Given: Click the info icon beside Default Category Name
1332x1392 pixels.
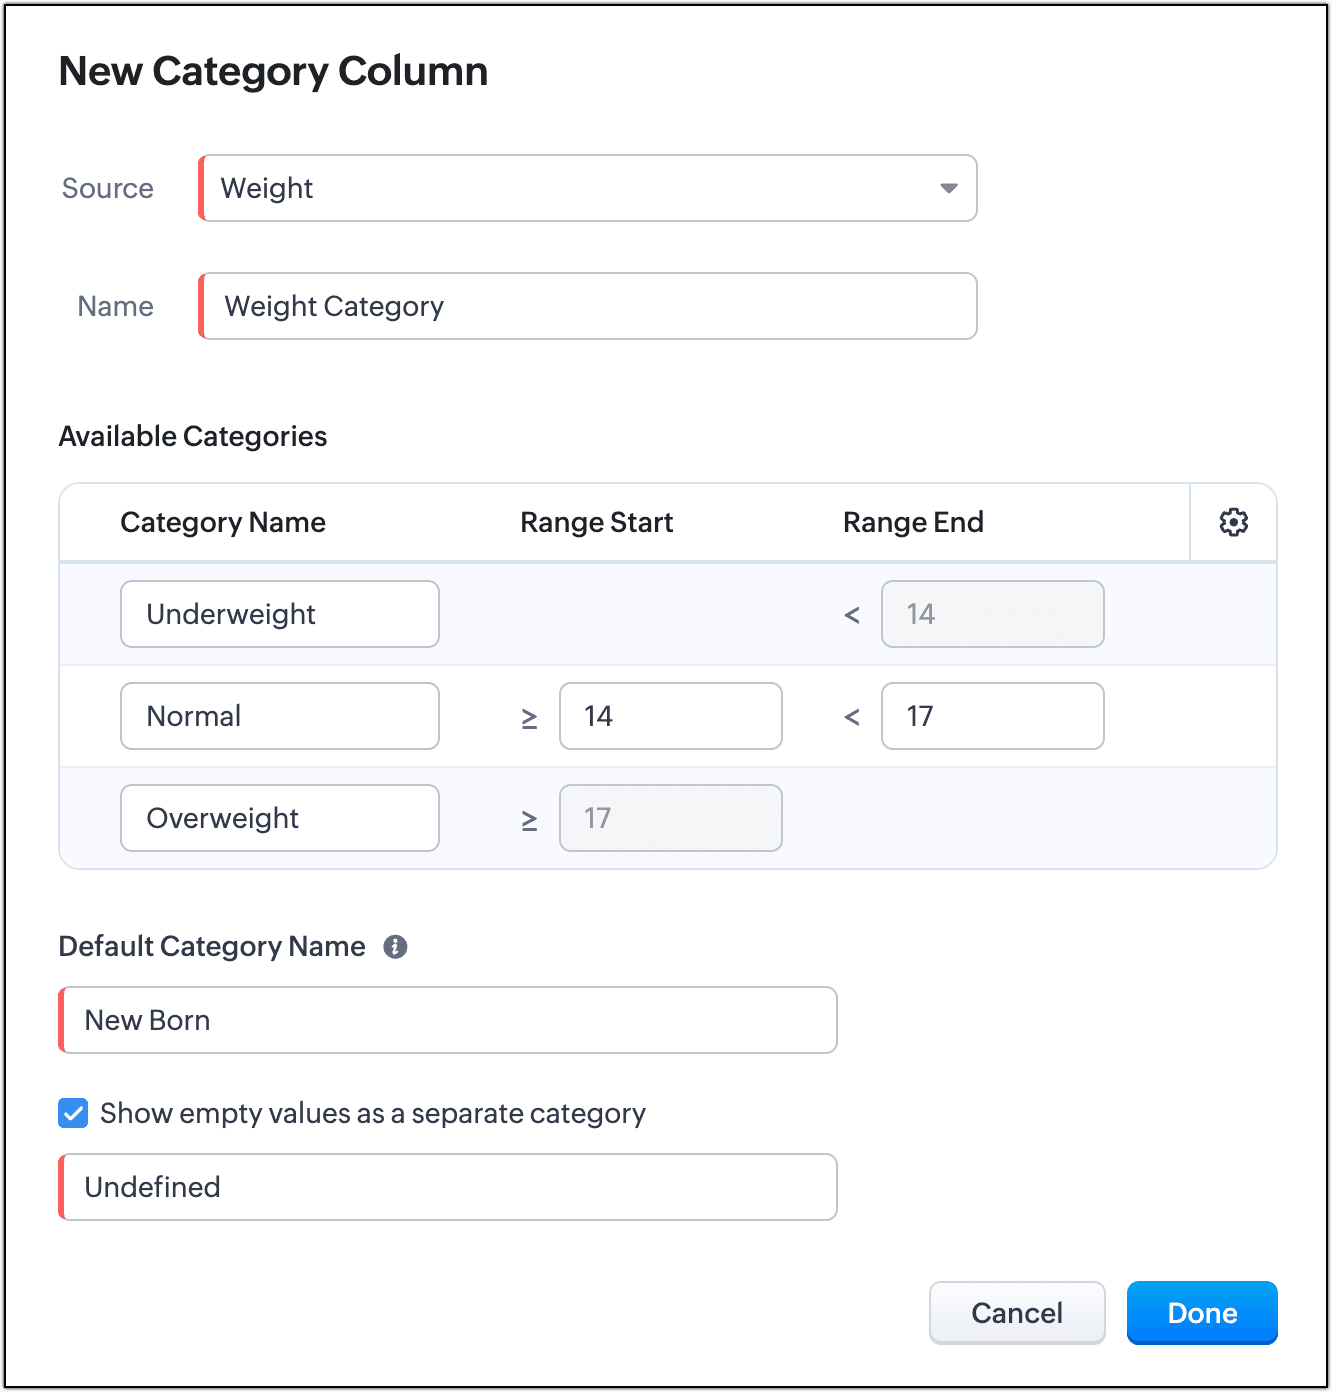Looking at the screenshot, I should (395, 947).
